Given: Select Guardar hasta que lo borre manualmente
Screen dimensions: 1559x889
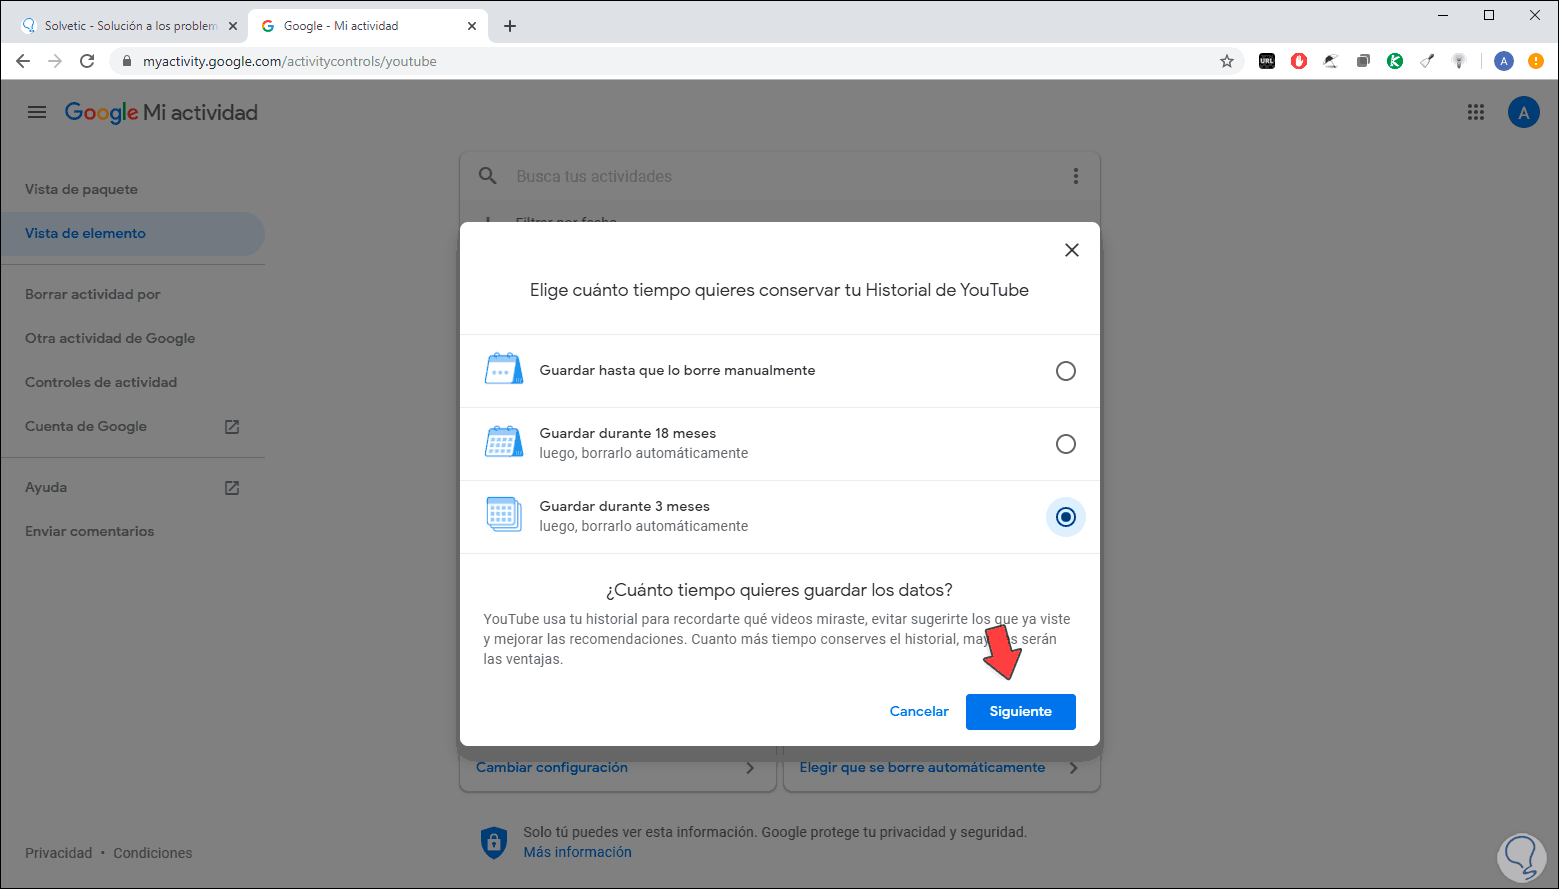Looking at the screenshot, I should 1066,371.
